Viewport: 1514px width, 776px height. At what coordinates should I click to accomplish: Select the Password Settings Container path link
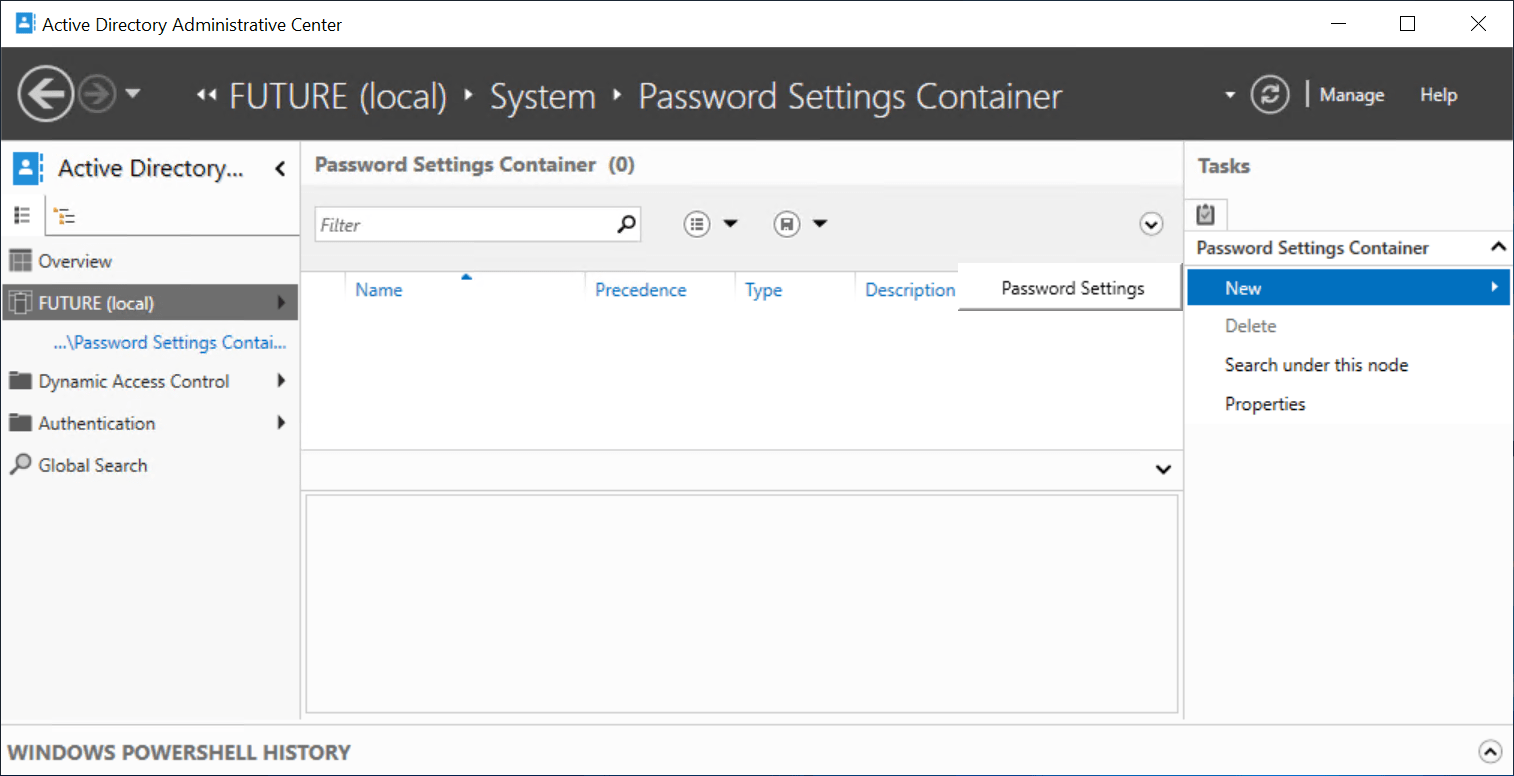170,343
